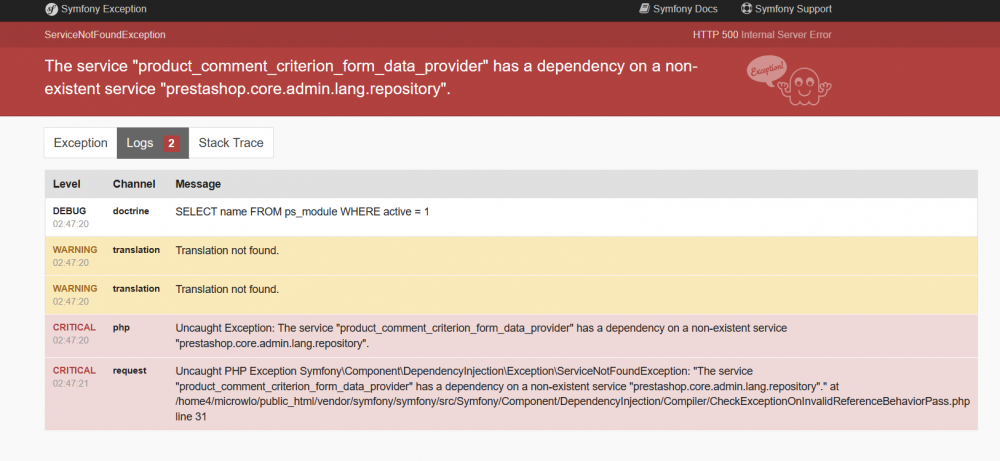Click the request channel cell
Image resolution: width=1000 pixels, height=461 pixels.
(129, 370)
